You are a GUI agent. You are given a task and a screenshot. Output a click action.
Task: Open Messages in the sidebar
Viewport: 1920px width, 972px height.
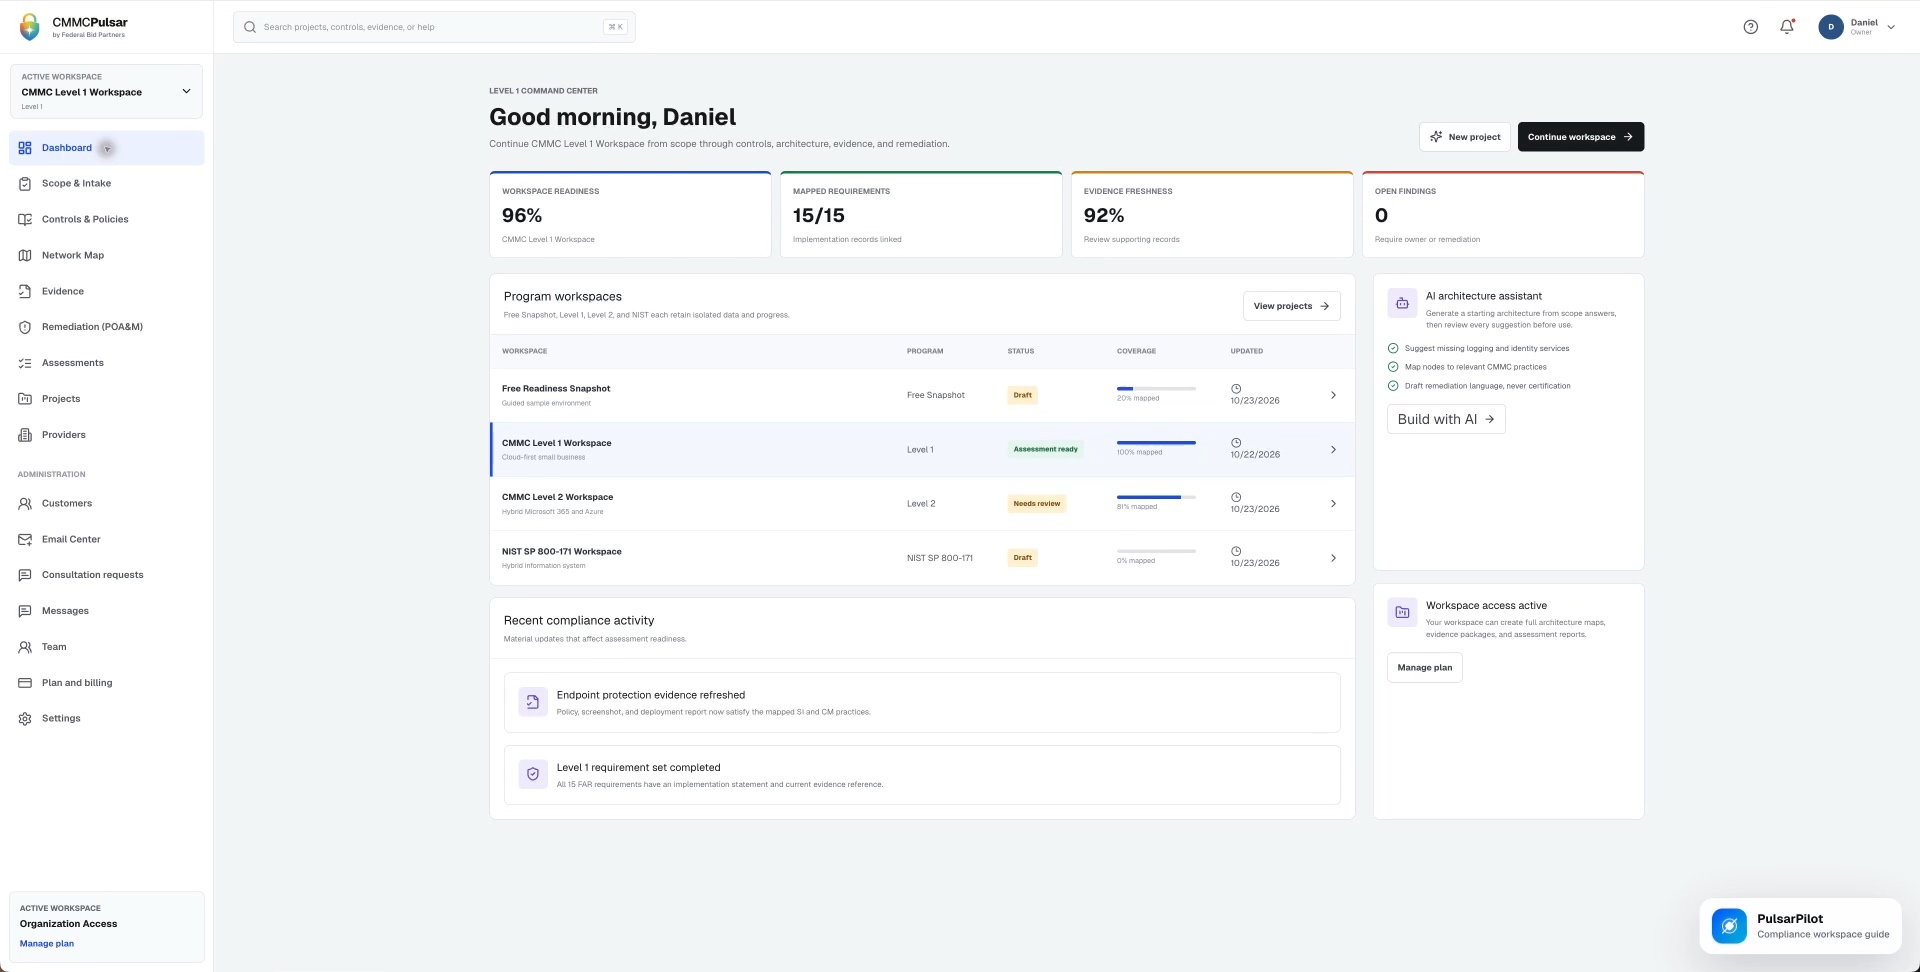(106, 611)
